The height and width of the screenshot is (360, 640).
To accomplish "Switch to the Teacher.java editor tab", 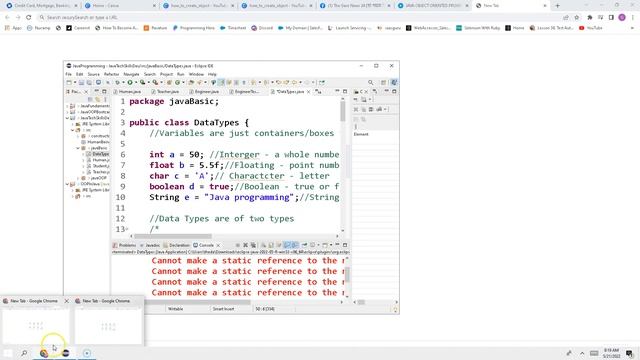I will tap(165, 92).
